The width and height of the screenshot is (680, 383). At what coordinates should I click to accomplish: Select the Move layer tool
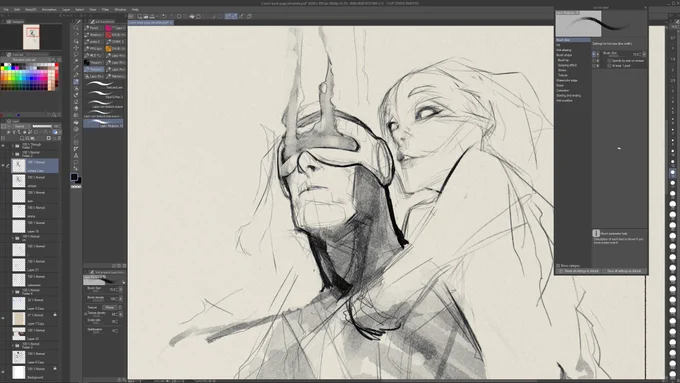pyautogui.click(x=76, y=48)
